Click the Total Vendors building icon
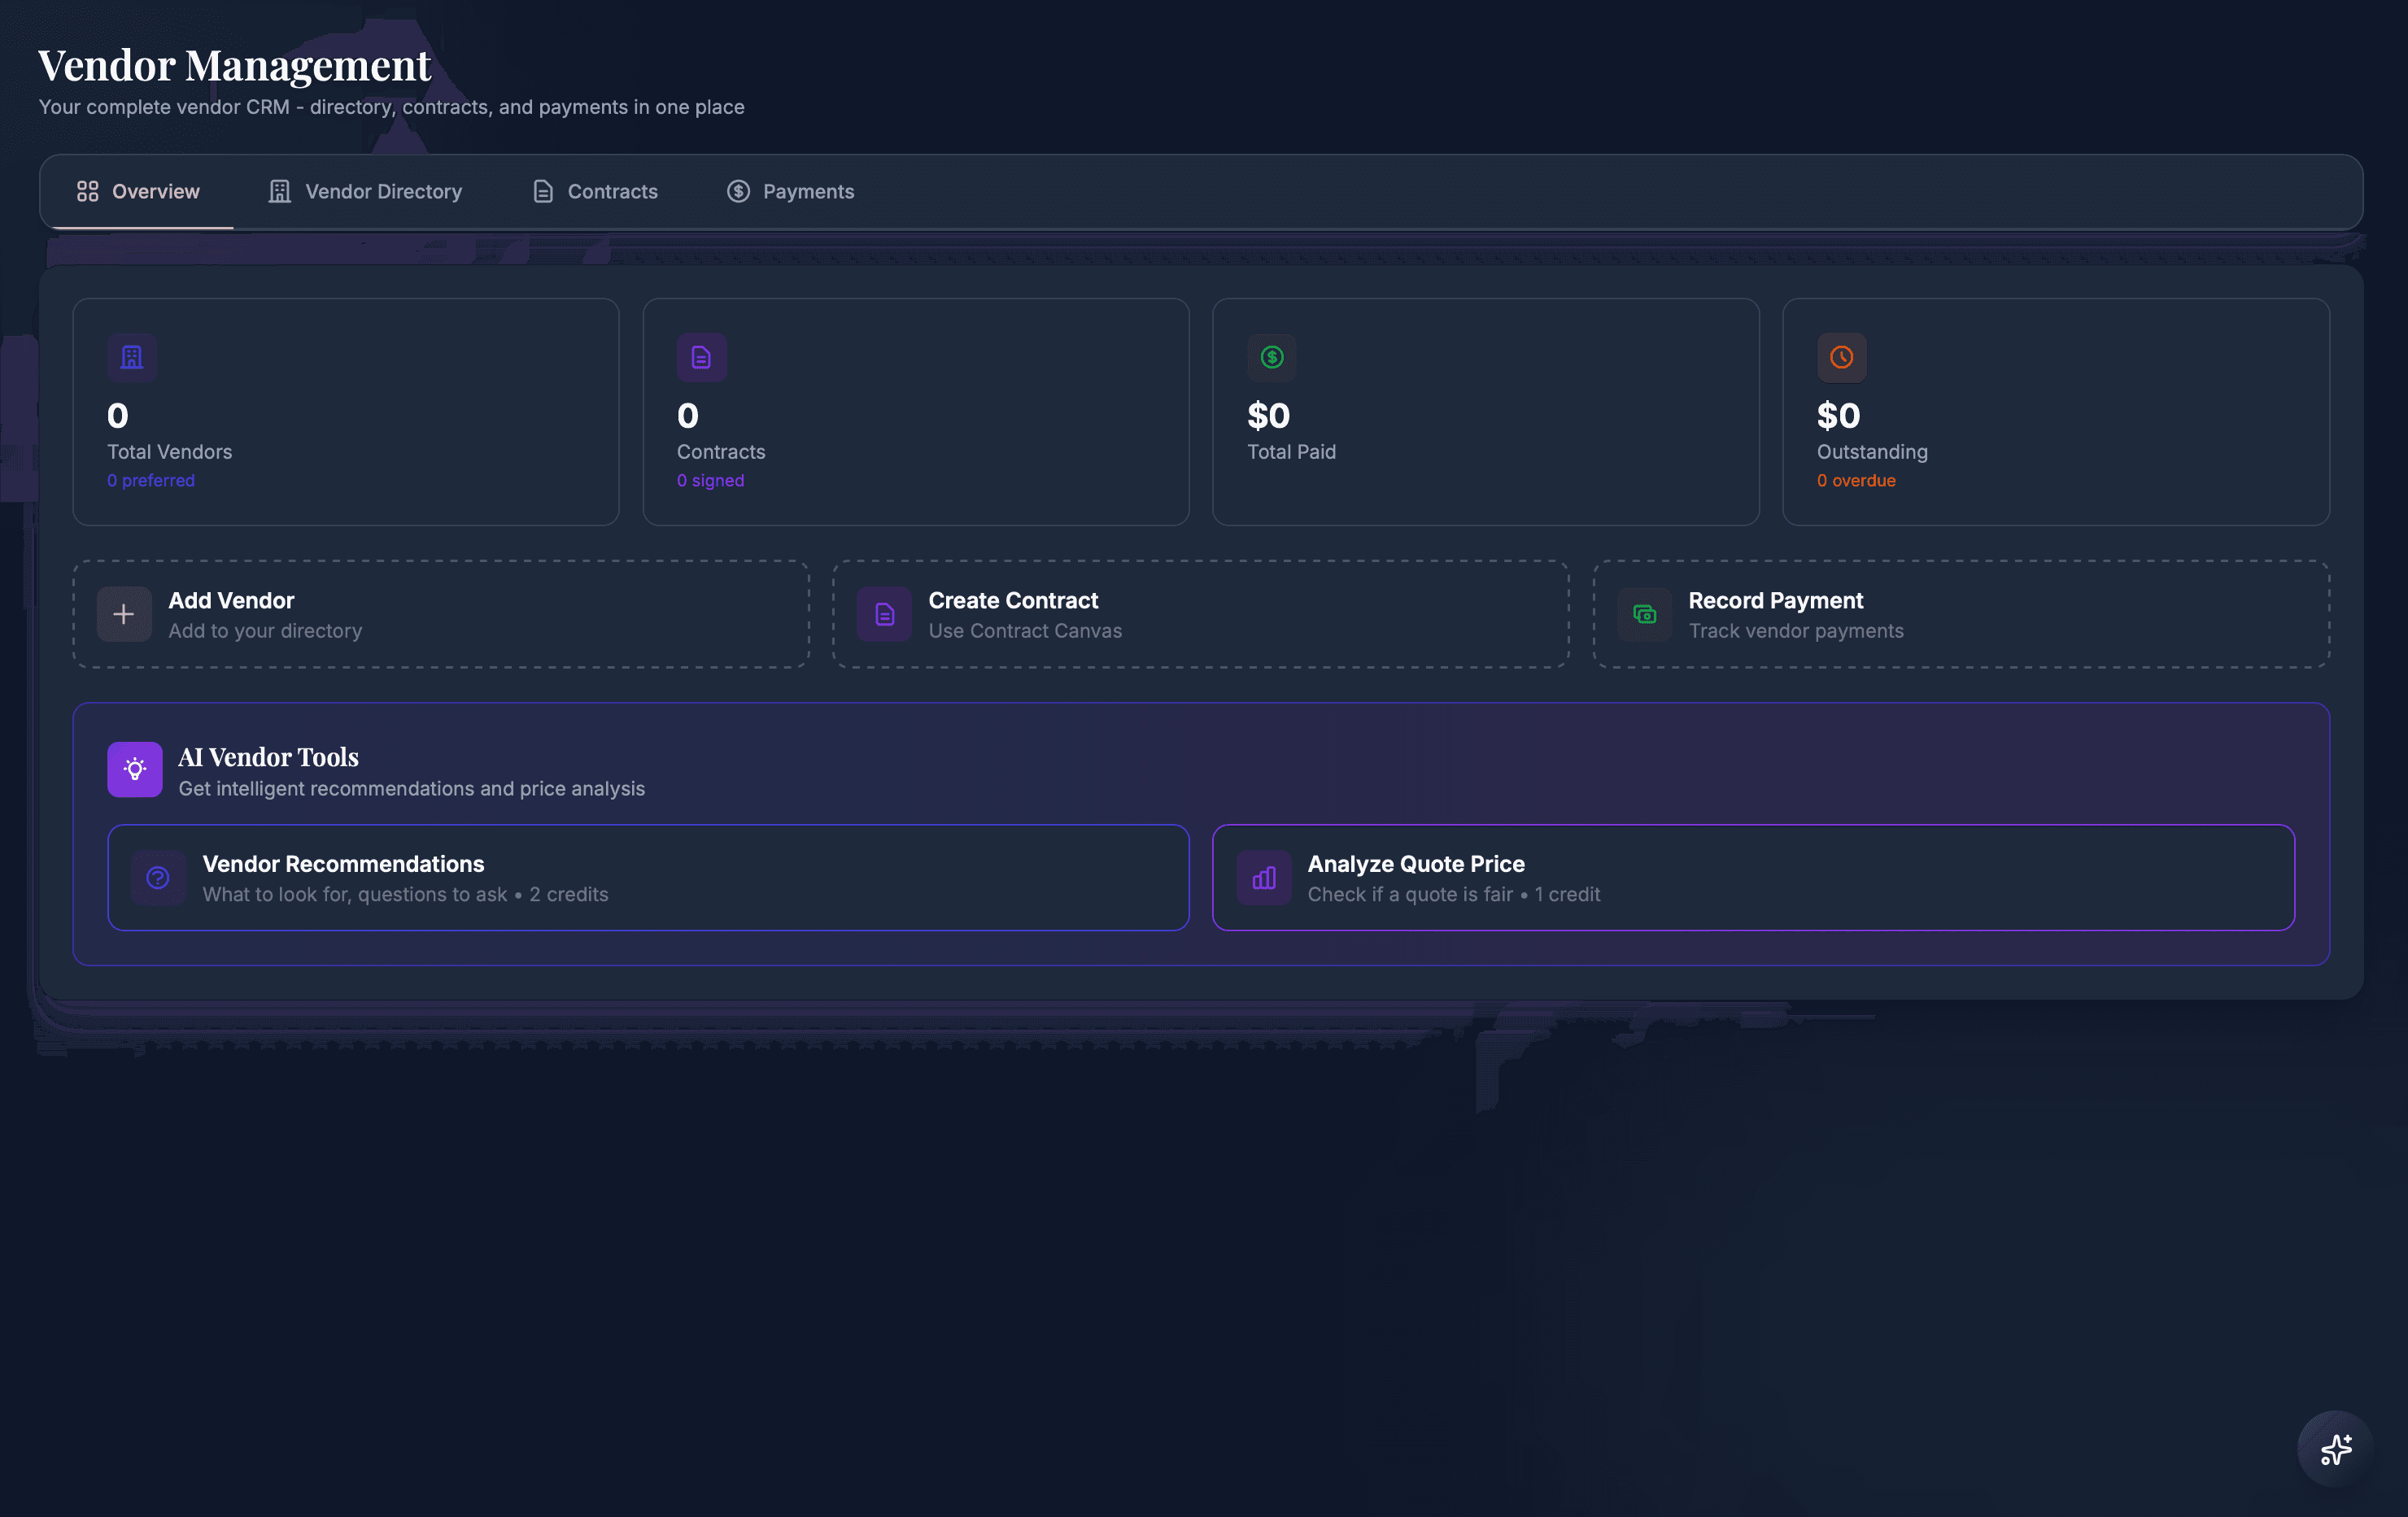The image size is (2408, 1517). pos(132,358)
